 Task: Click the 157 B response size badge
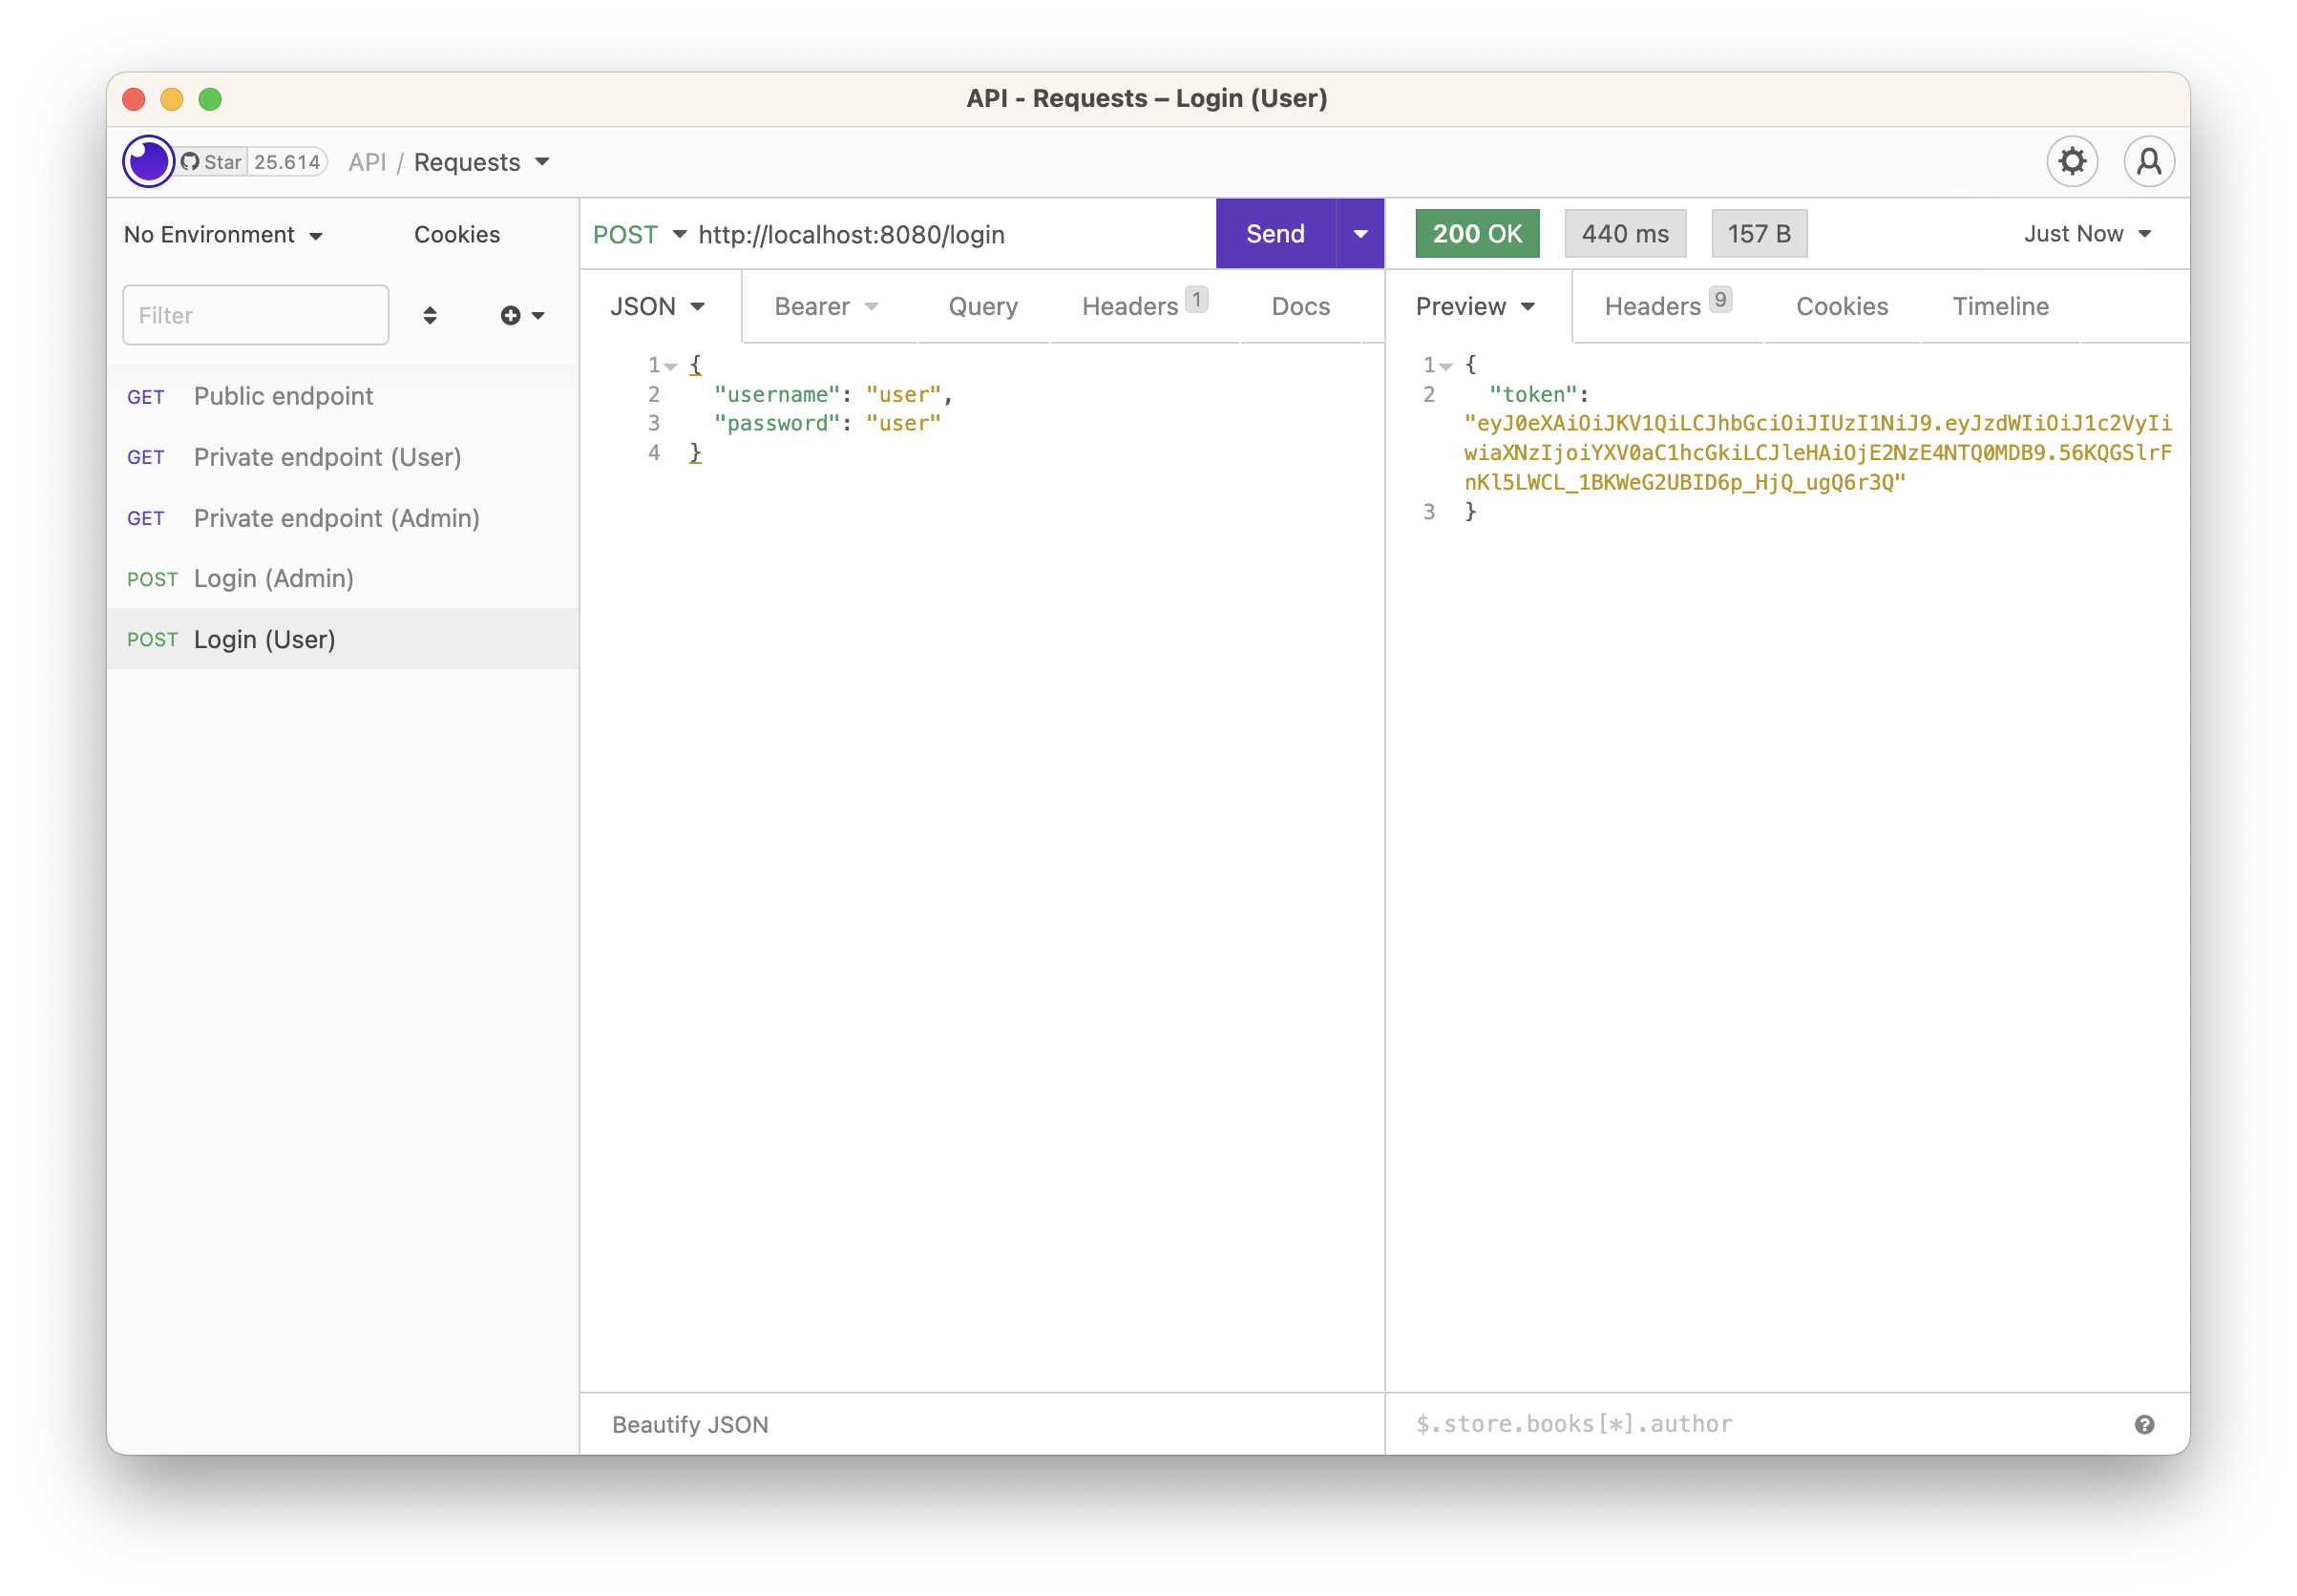click(1759, 234)
